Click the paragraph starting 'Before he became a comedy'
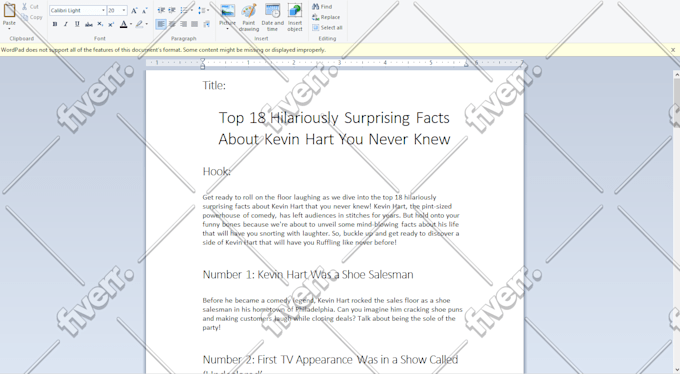Image resolution: width=680 pixels, height=374 pixels. (x=333, y=314)
